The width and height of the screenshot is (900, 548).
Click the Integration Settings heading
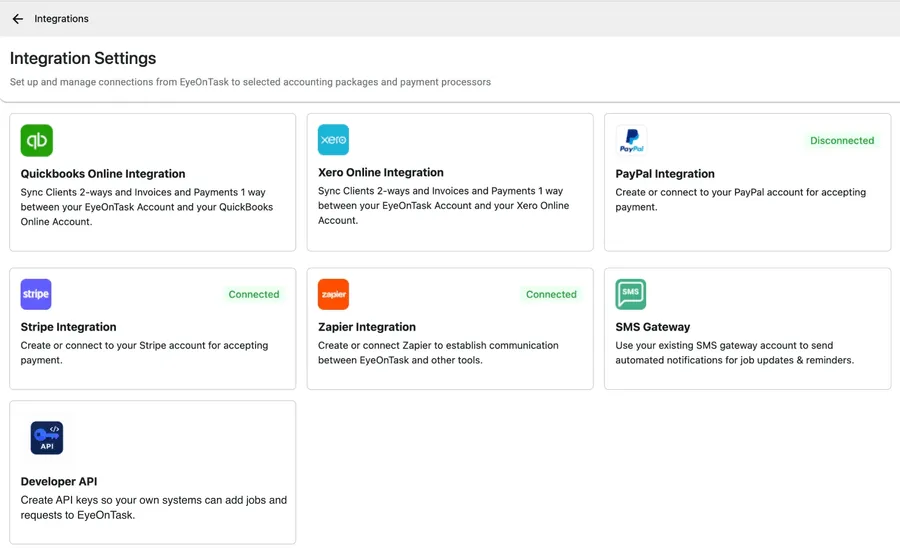click(83, 59)
